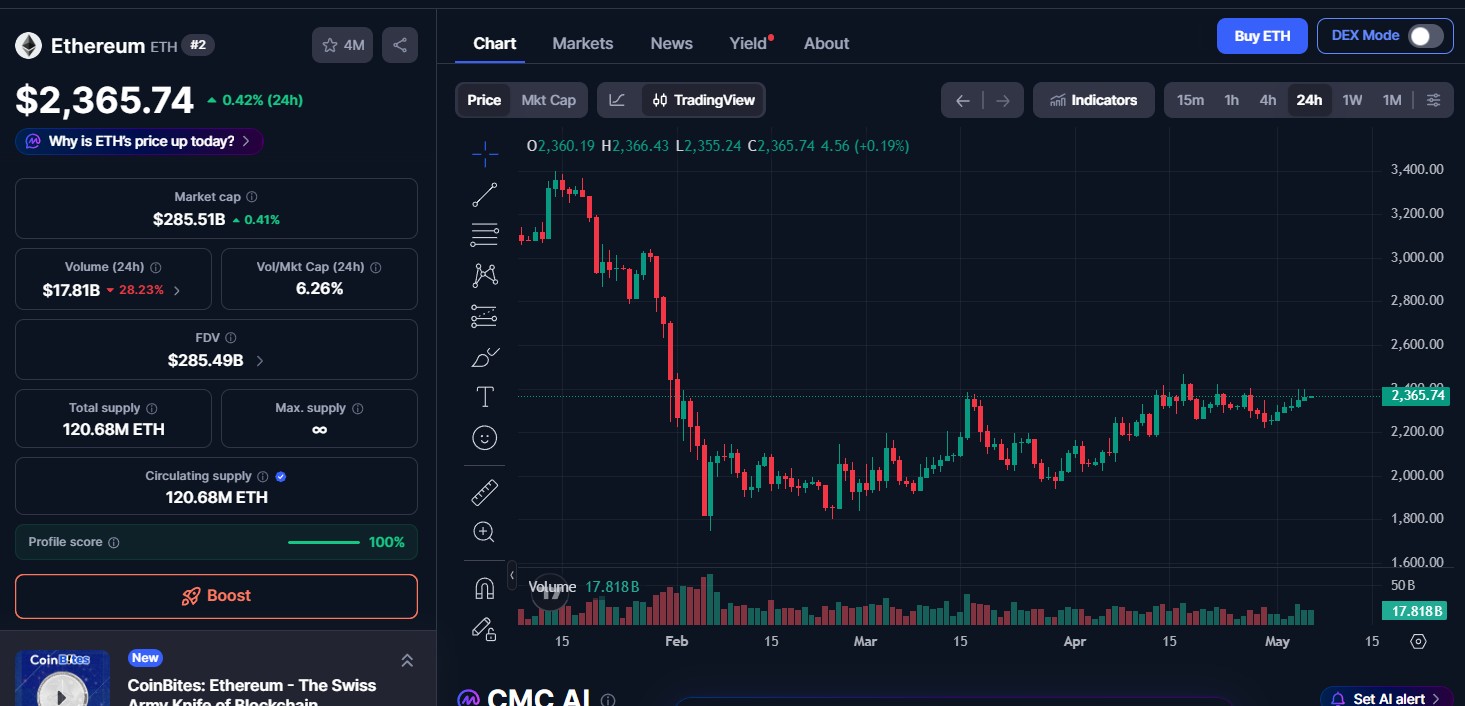Screen dimensions: 1465x706
Task: Click the Ethereum logo icon
Action: coord(28,45)
